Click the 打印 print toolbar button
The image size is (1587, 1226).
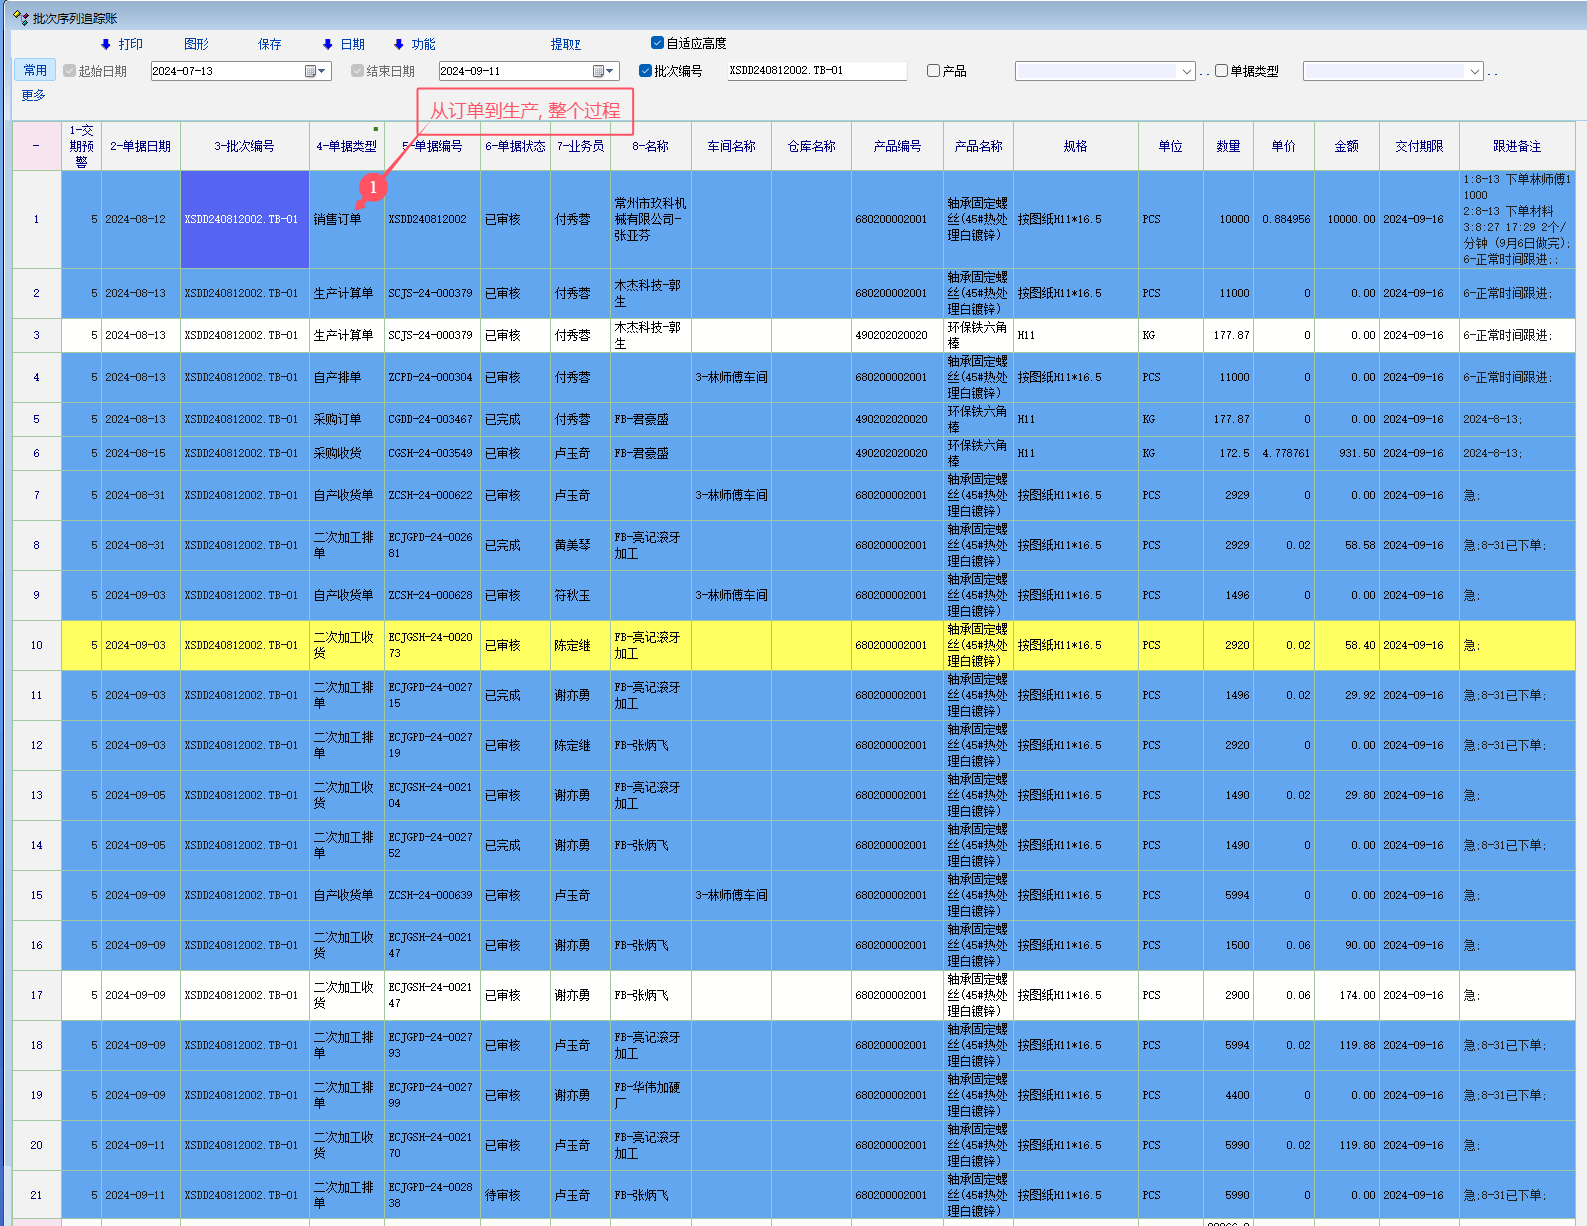(122, 44)
